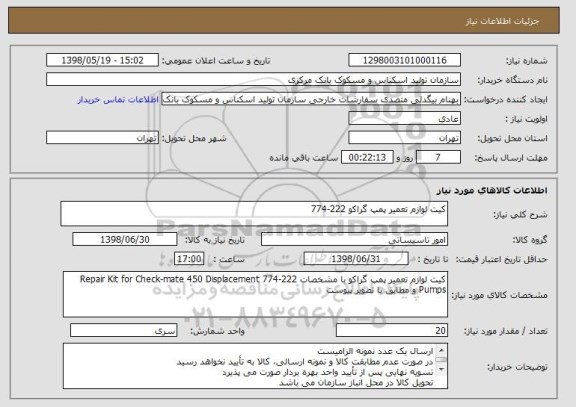This screenshot has height=407, width=576.
Task: Click the days remaining field showing 7
Action: tap(438, 158)
